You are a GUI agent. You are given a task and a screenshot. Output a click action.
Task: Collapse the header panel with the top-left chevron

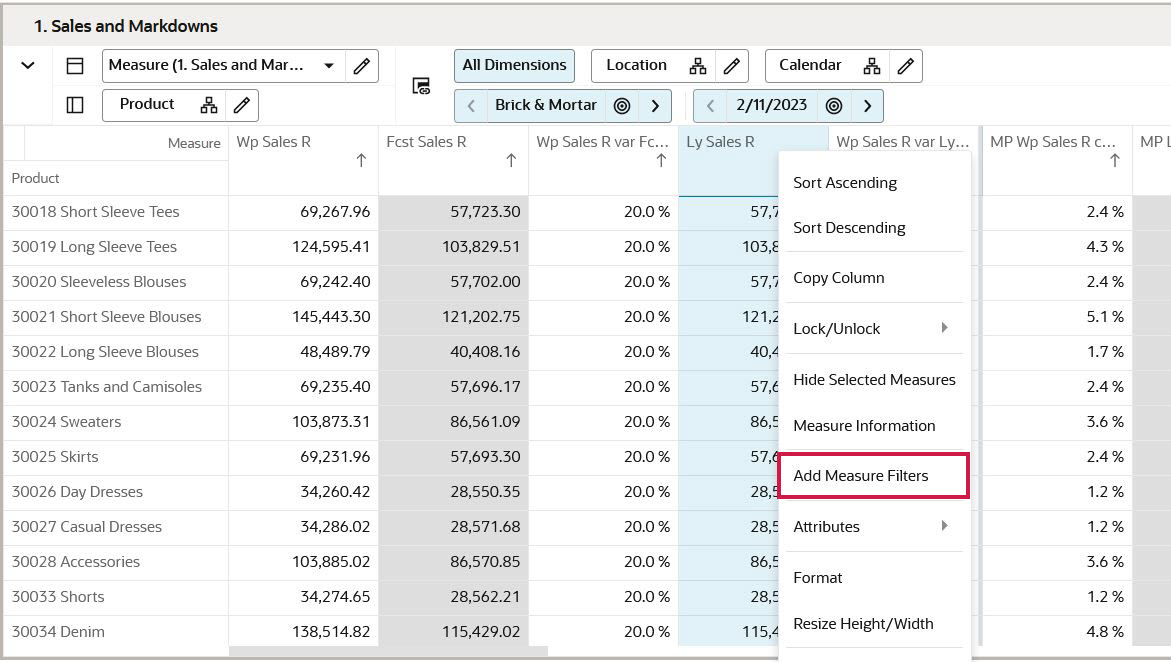pos(28,65)
